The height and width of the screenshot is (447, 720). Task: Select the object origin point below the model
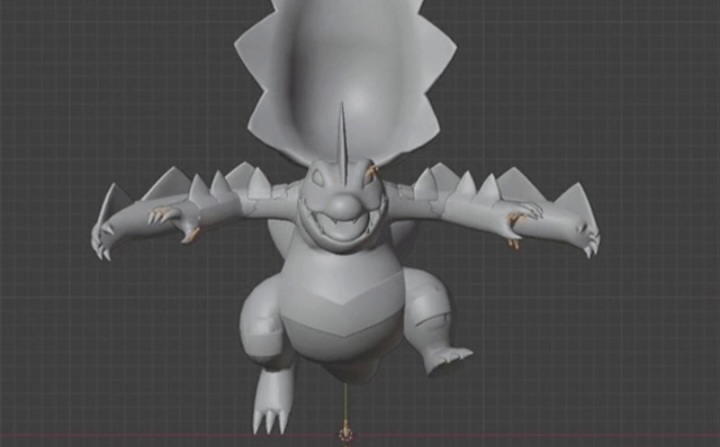coord(346,435)
